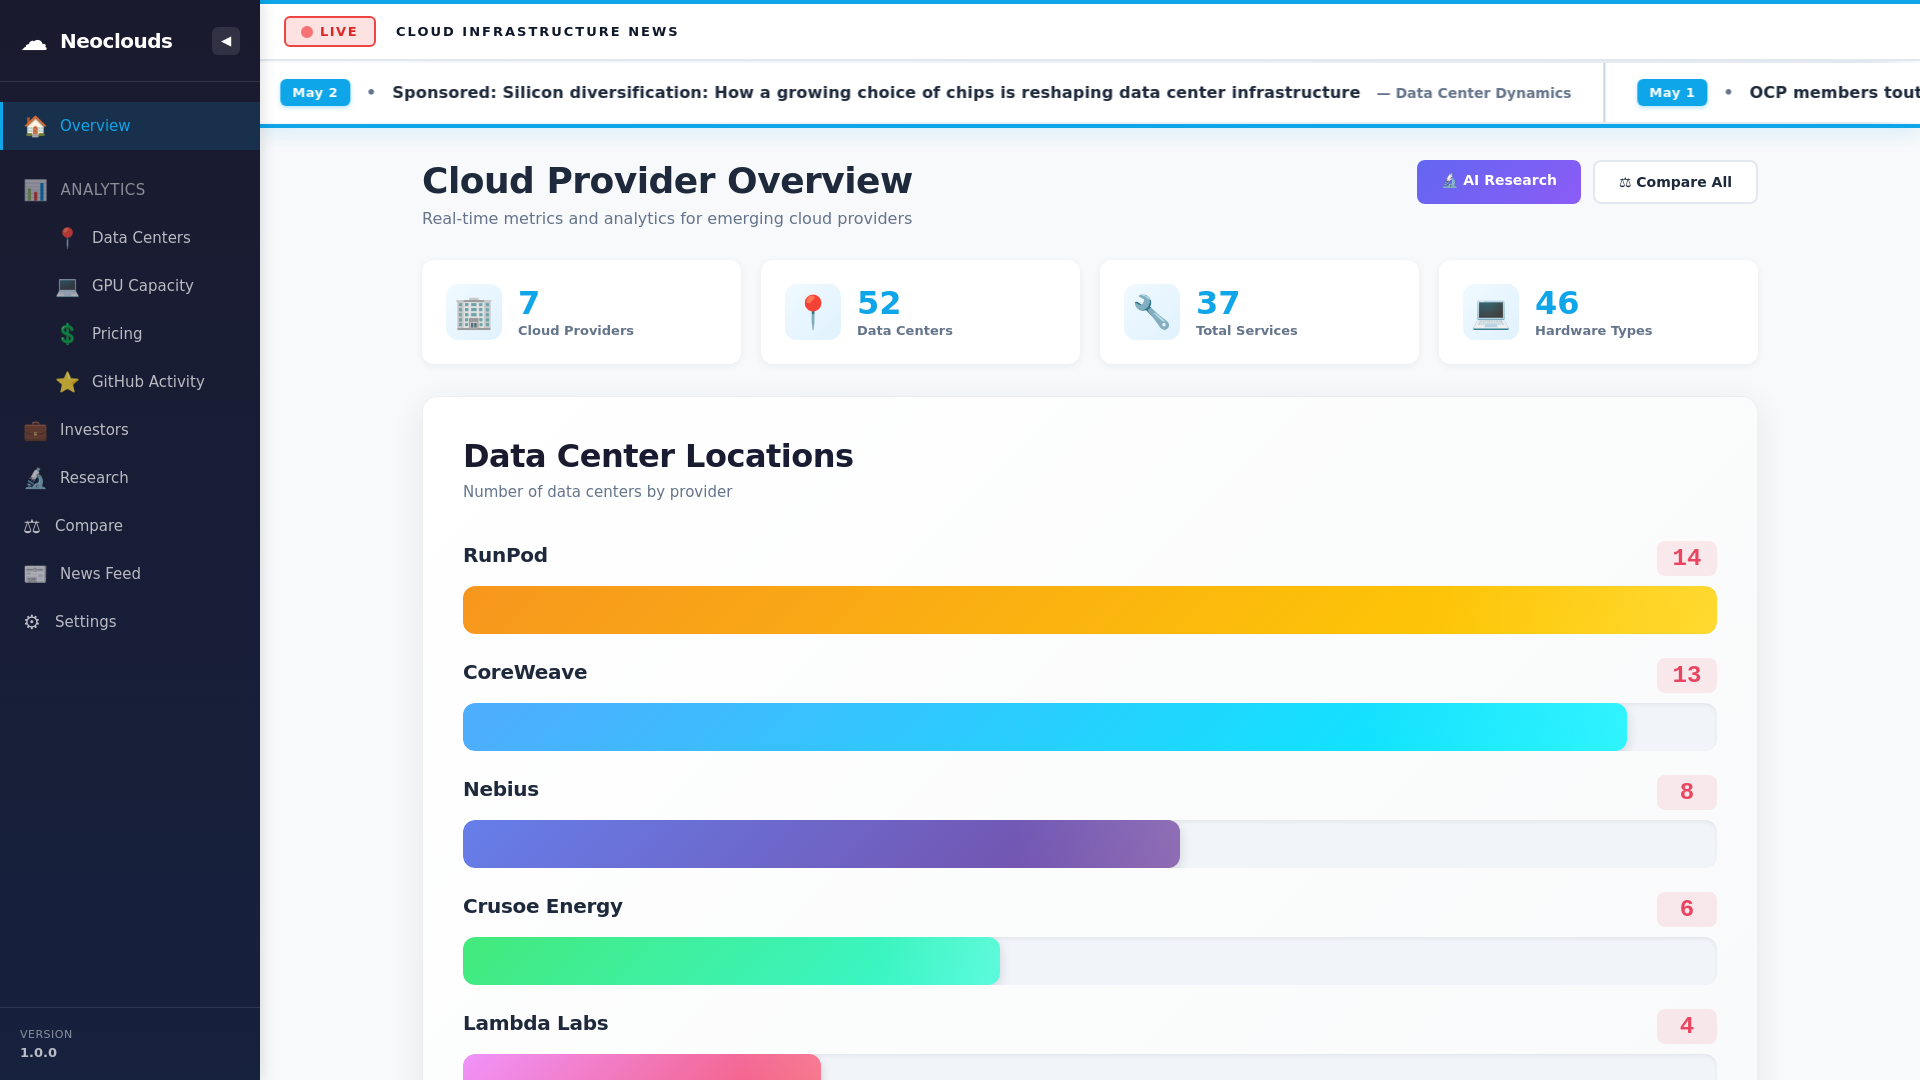Click the CoreWeave count badge 13

[x=1687, y=675]
